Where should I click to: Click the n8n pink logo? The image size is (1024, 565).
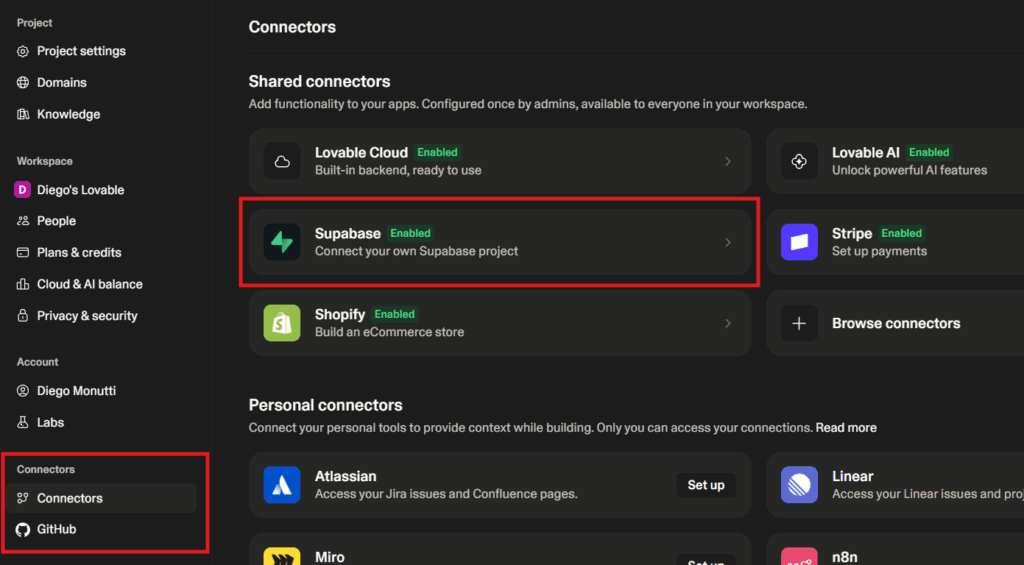(799, 557)
